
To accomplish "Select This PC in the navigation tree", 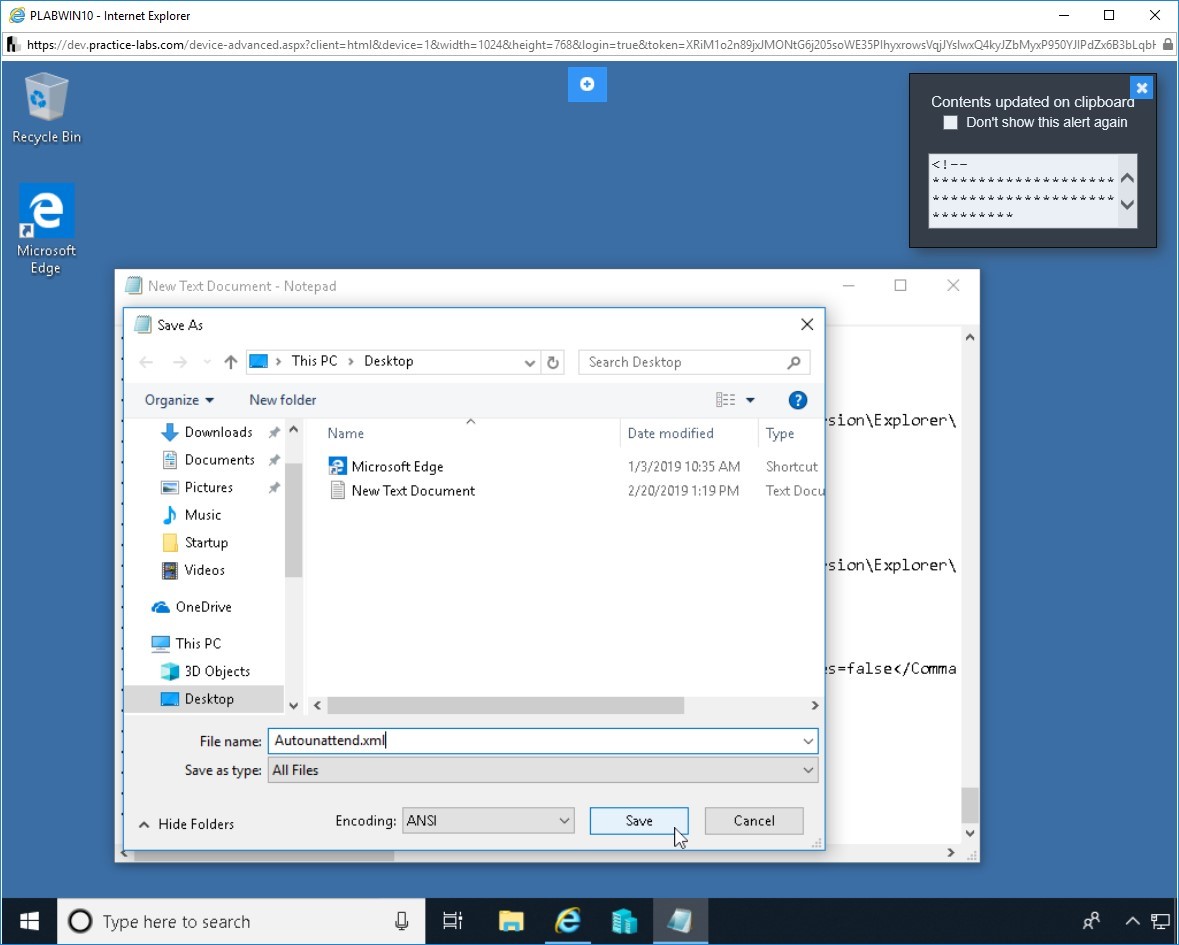I will coord(198,644).
